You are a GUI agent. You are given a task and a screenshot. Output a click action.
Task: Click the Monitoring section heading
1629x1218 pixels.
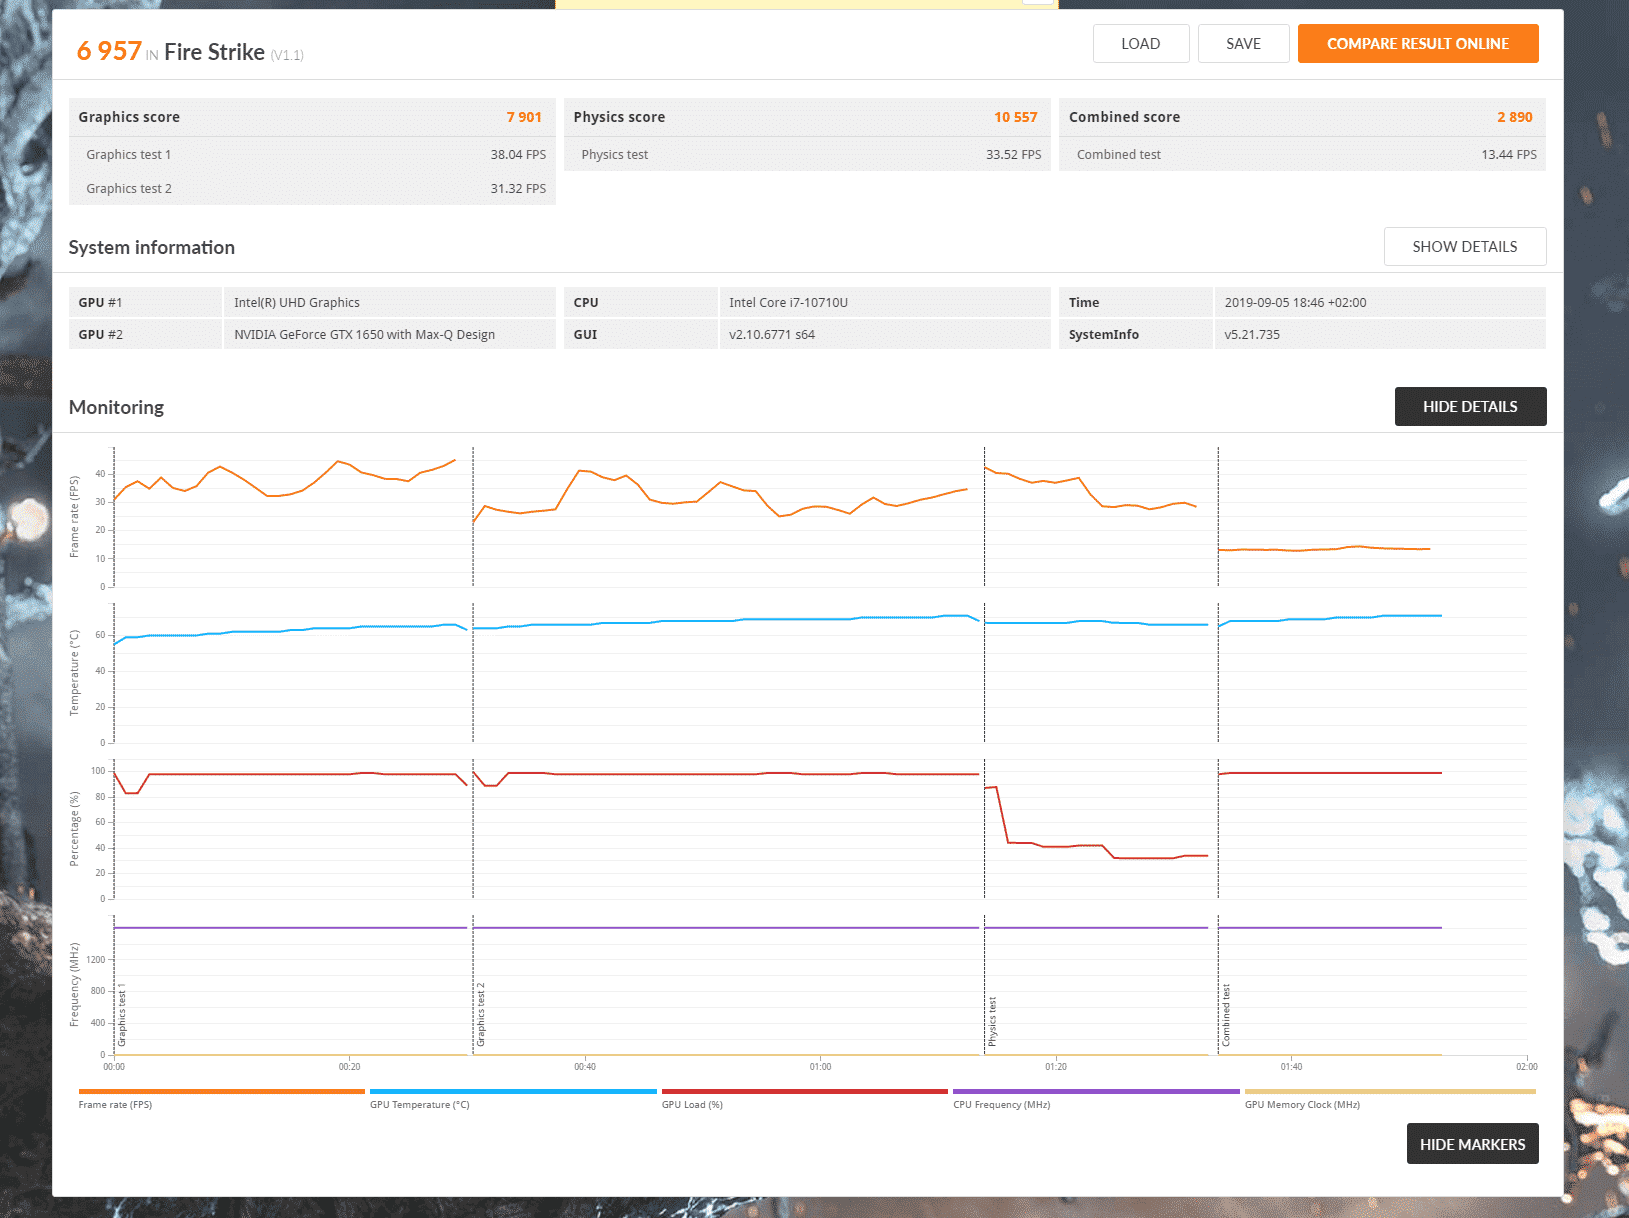pos(116,407)
